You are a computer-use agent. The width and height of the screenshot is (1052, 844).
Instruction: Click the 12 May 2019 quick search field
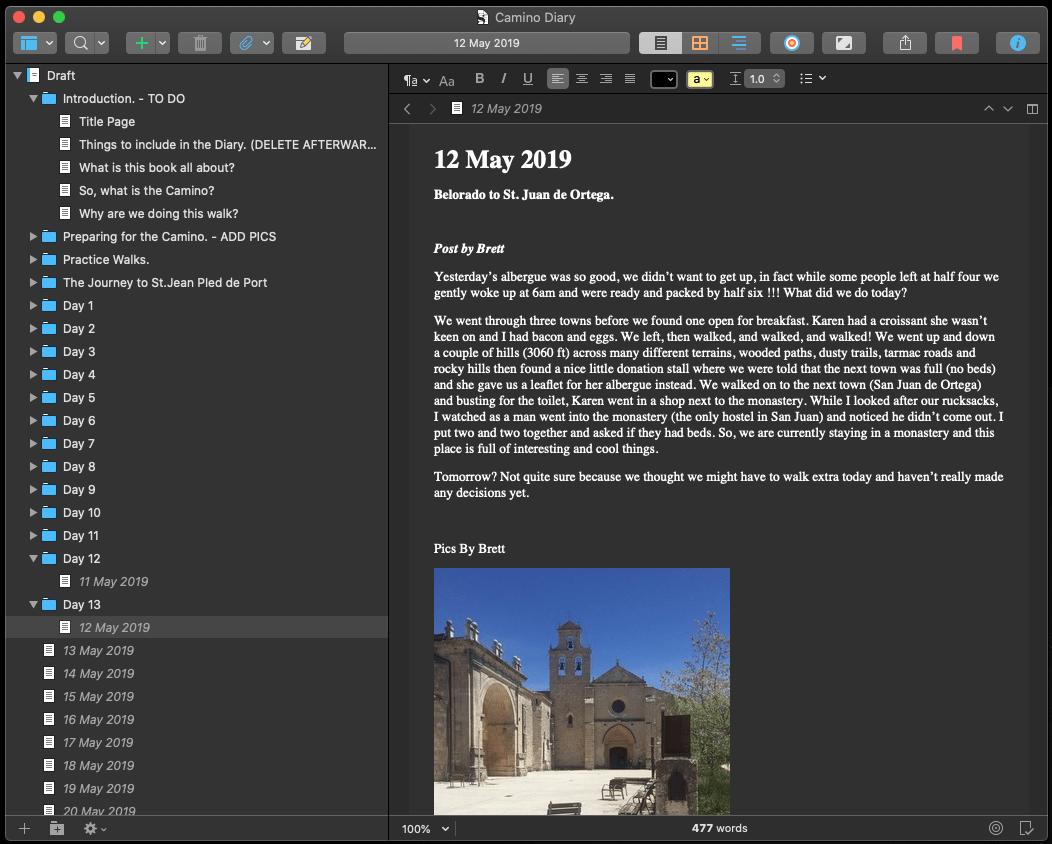pos(486,43)
